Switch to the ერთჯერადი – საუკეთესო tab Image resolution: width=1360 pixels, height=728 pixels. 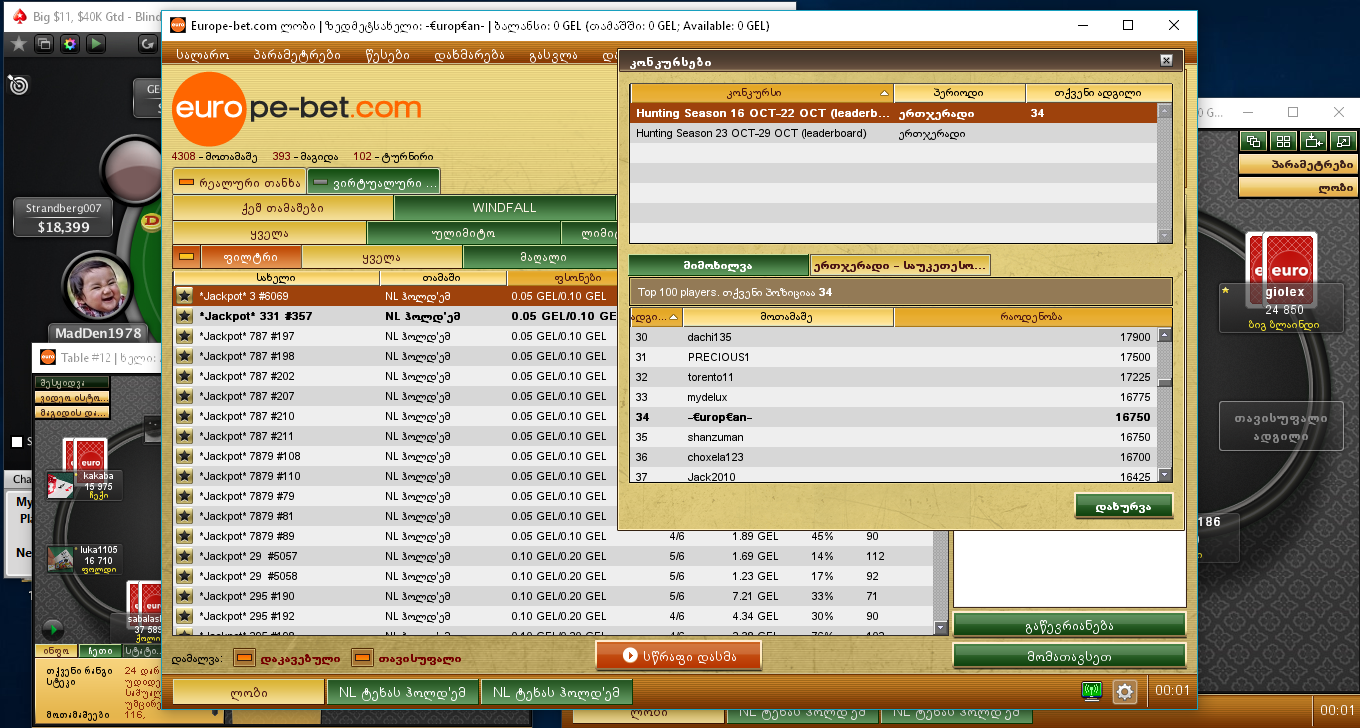(899, 265)
